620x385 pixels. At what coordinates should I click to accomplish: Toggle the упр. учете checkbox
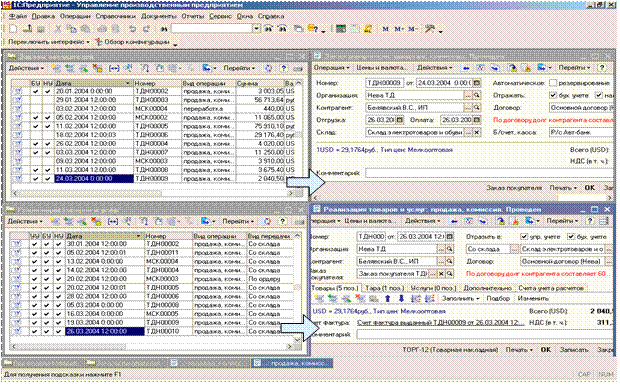point(524,236)
